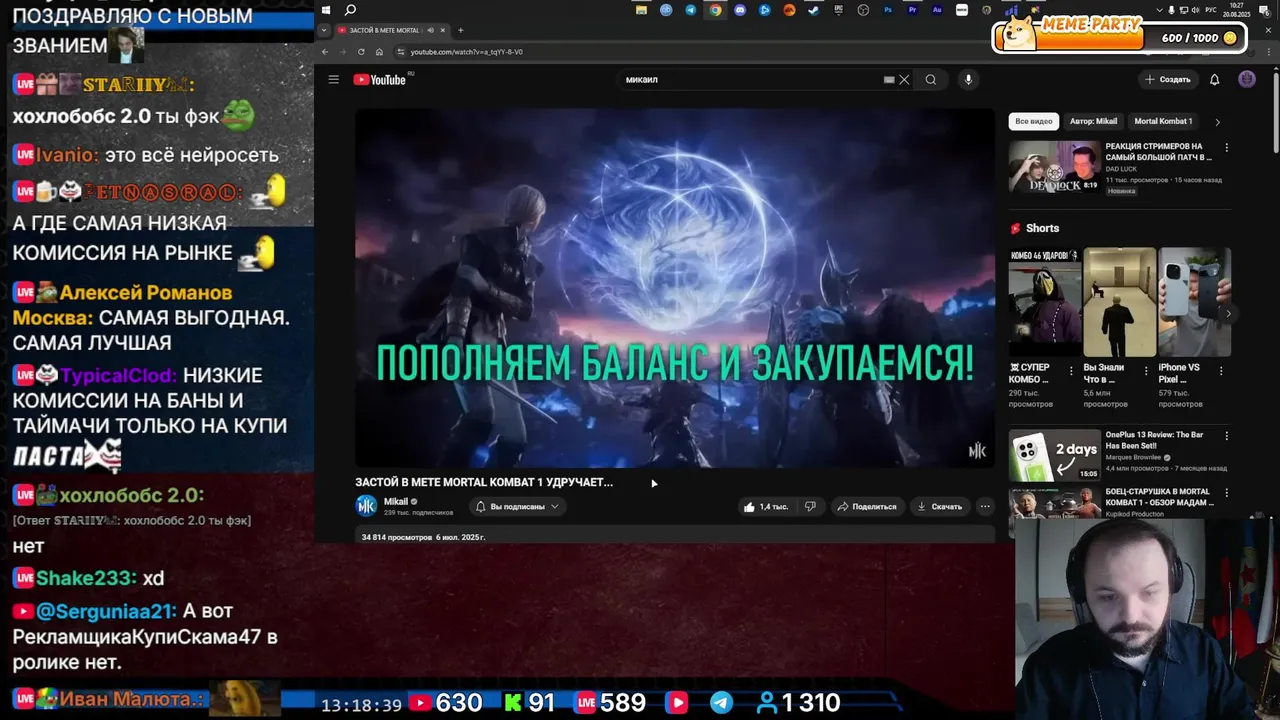Image resolution: width=1280 pixels, height=720 pixels.
Task: Open Photoshop from the taskbar
Action: click(x=888, y=10)
